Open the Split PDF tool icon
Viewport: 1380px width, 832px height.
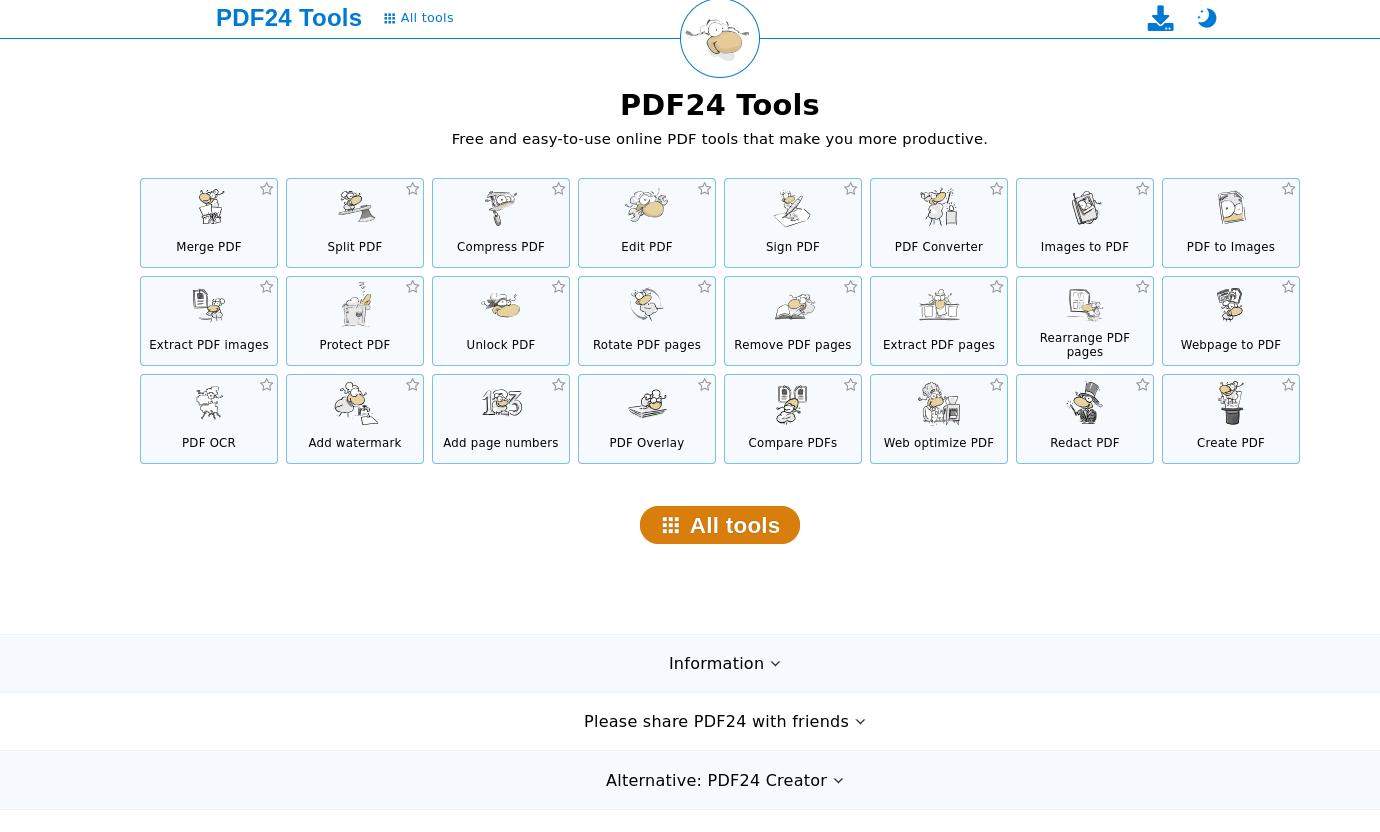[355, 207]
